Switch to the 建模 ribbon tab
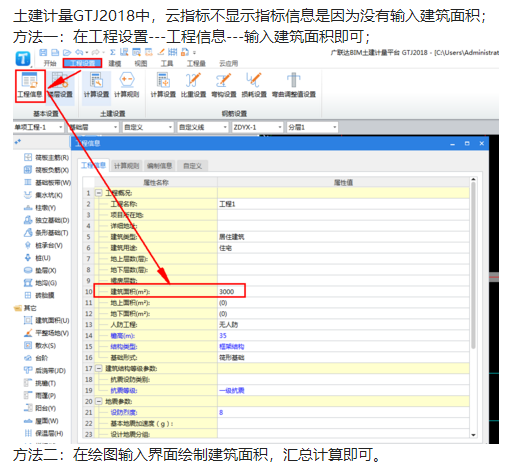This screenshot has height=473, width=512. pyautogui.click(x=115, y=63)
